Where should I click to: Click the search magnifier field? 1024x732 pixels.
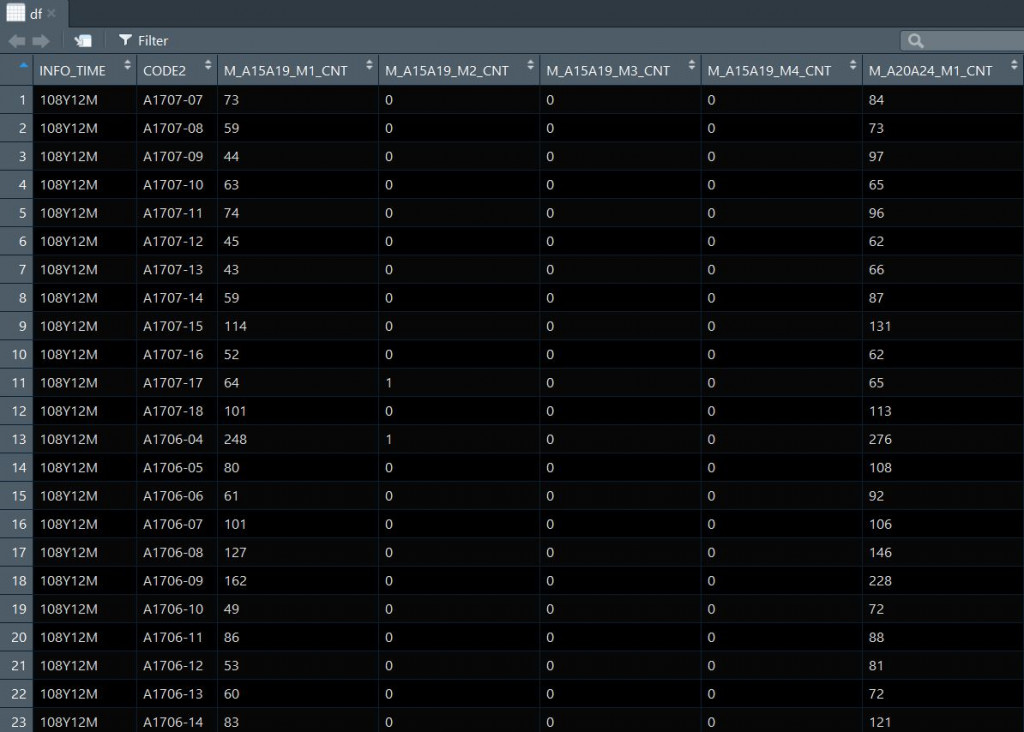pos(962,41)
